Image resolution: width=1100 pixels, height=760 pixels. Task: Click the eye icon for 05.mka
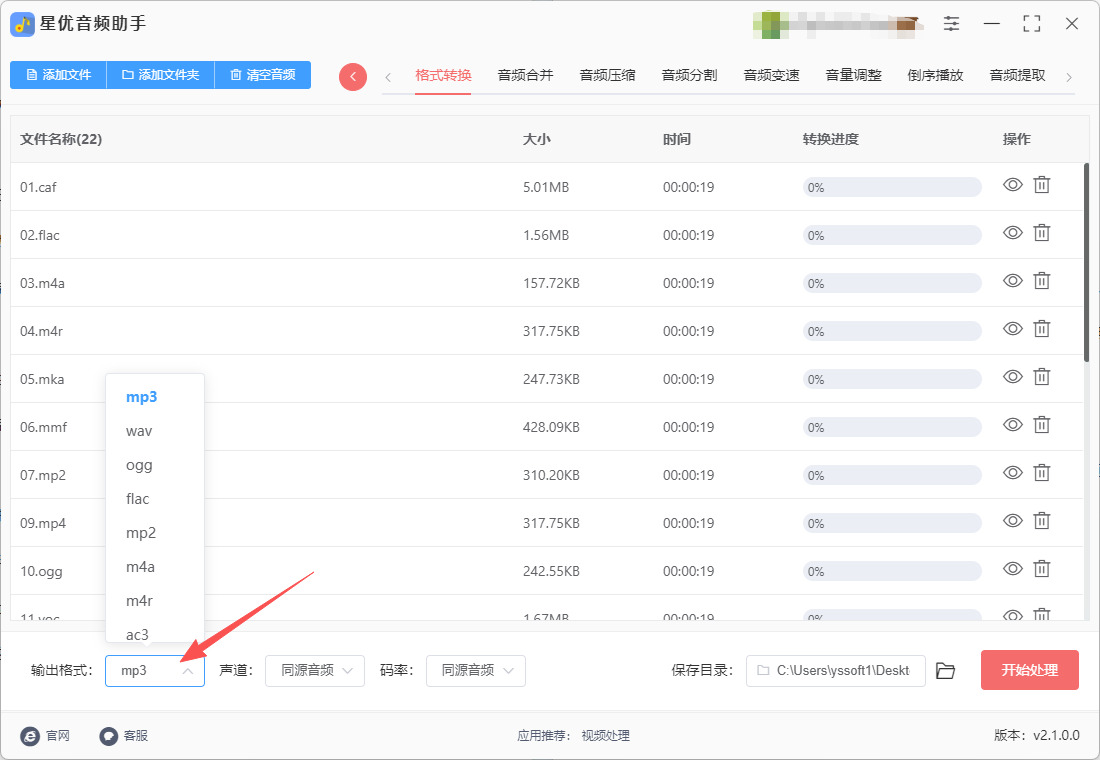[1012, 377]
